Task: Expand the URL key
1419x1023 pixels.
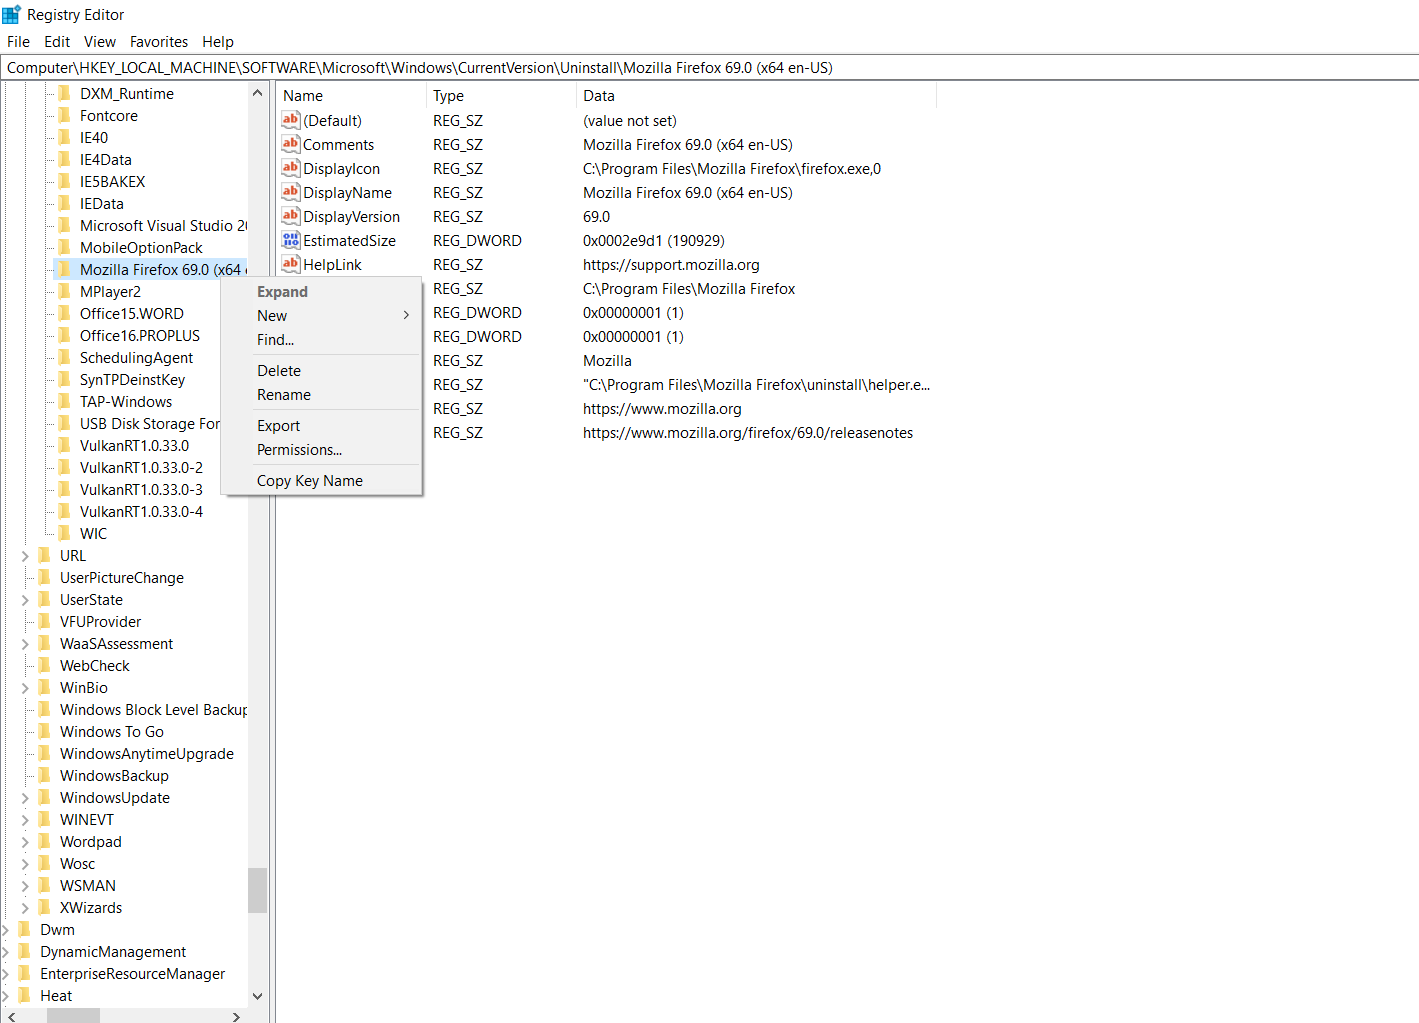Action: (25, 556)
